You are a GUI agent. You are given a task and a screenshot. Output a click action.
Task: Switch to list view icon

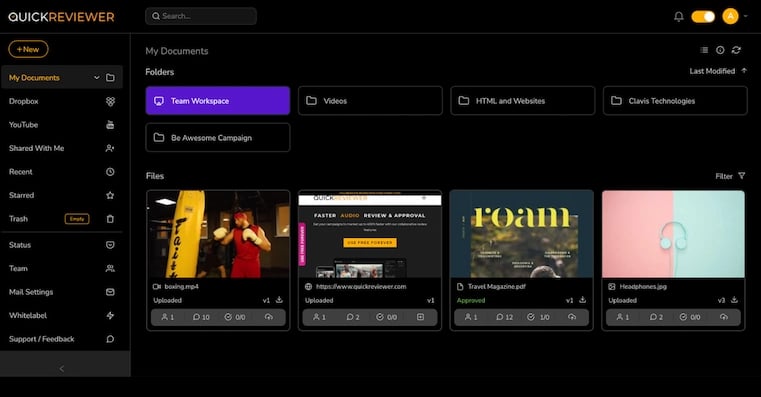point(704,50)
